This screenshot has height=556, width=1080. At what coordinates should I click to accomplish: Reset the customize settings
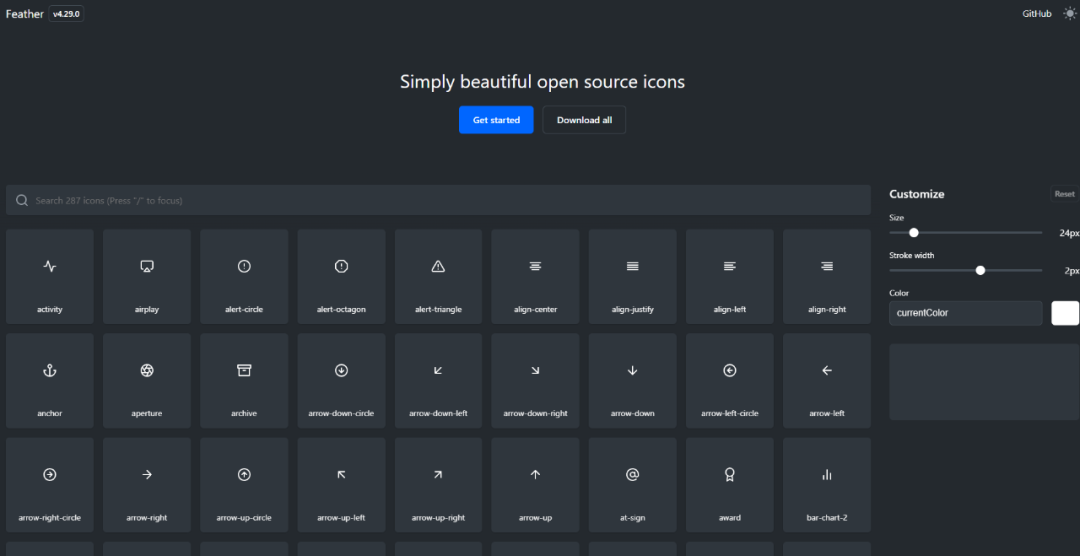point(1064,194)
